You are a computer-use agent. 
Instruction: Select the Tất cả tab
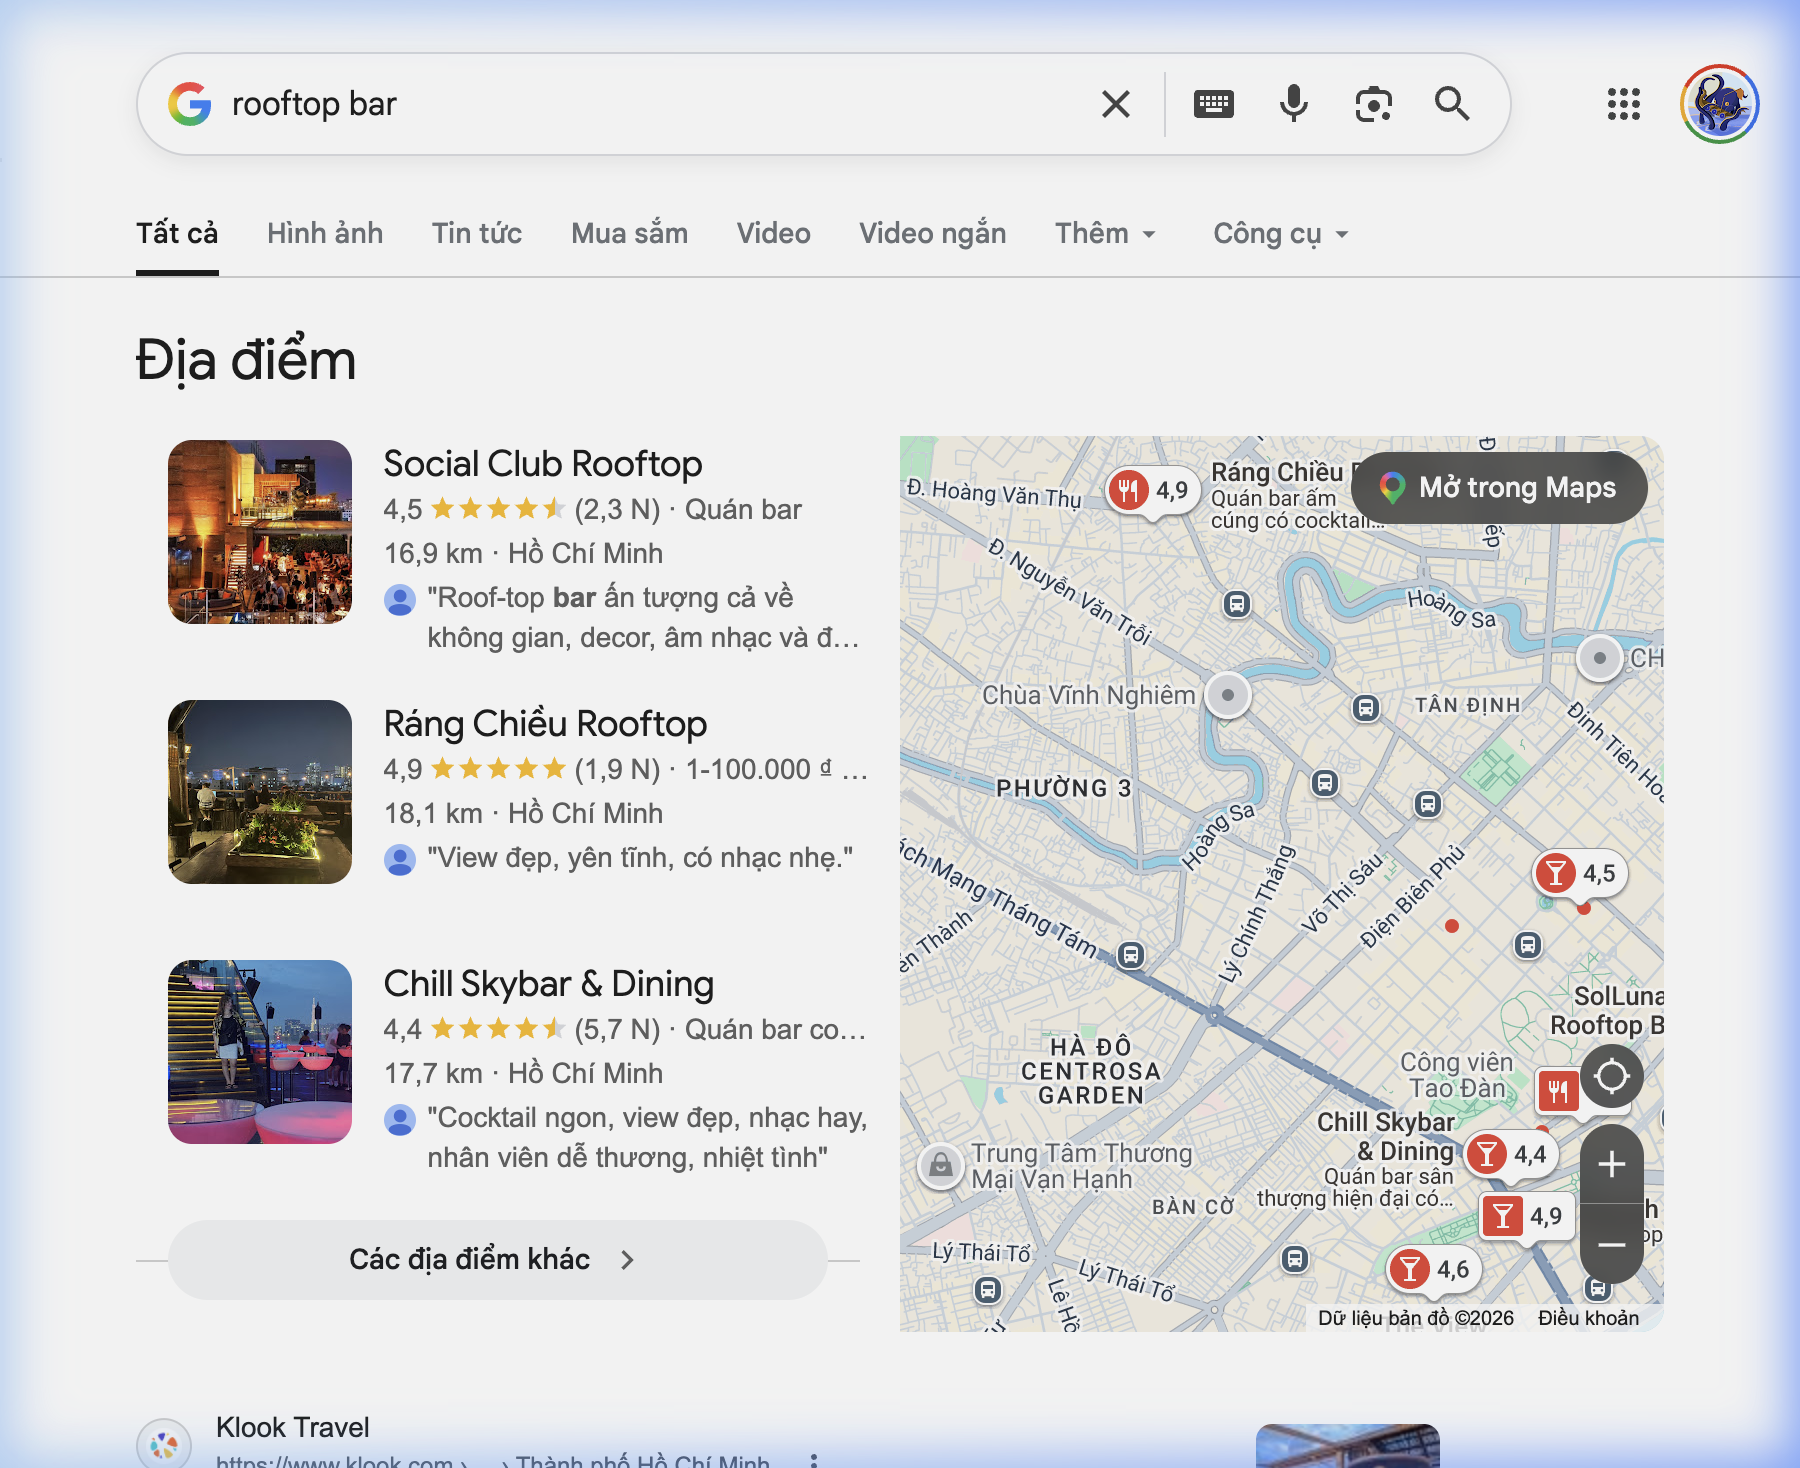[177, 234]
